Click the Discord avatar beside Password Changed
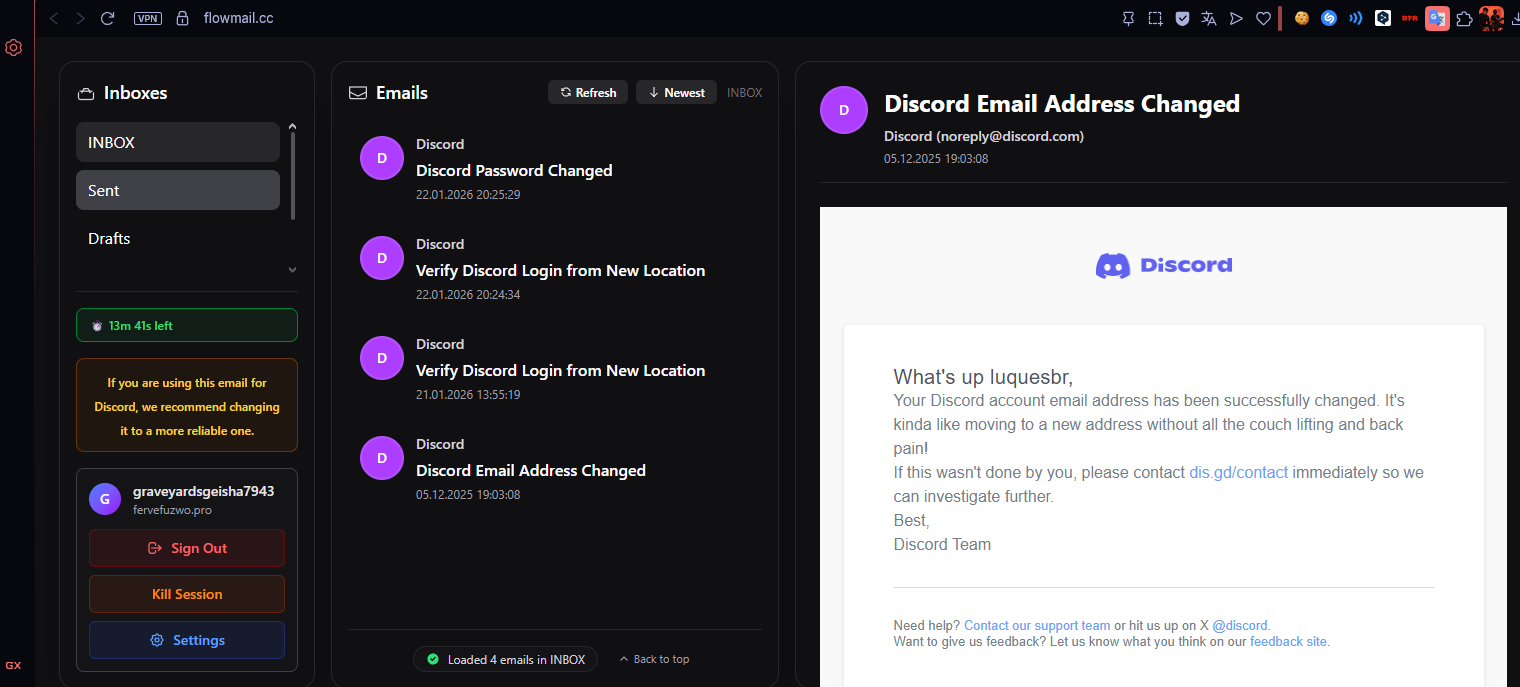 (x=382, y=158)
